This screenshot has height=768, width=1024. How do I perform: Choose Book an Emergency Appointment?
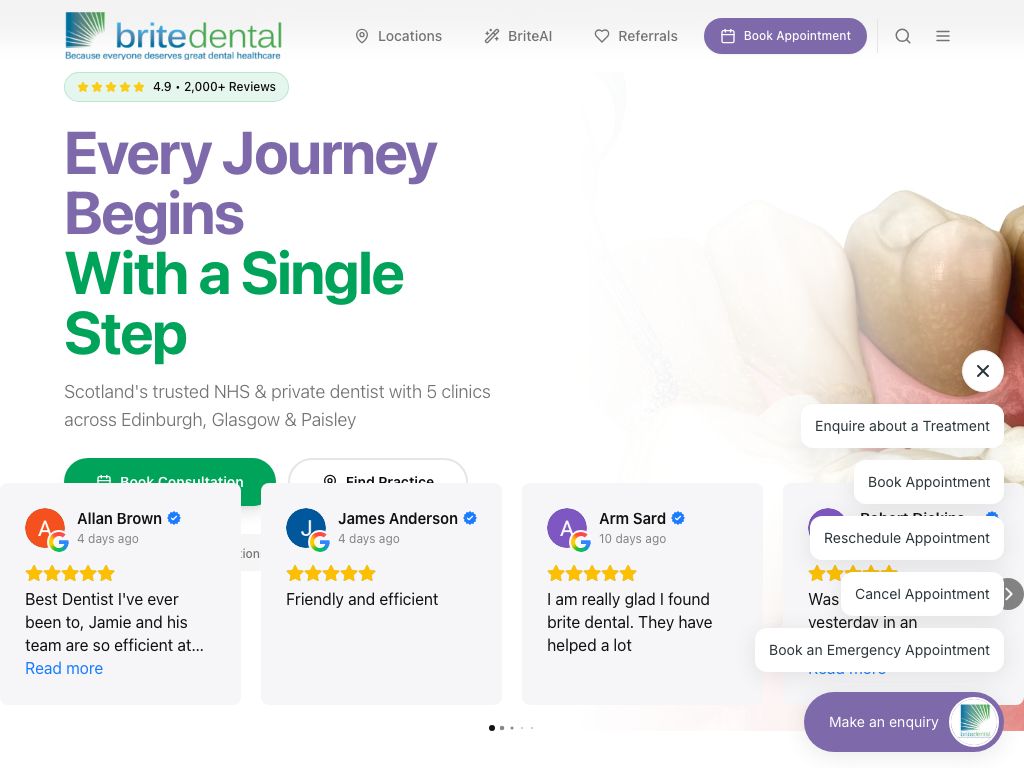tap(879, 650)
